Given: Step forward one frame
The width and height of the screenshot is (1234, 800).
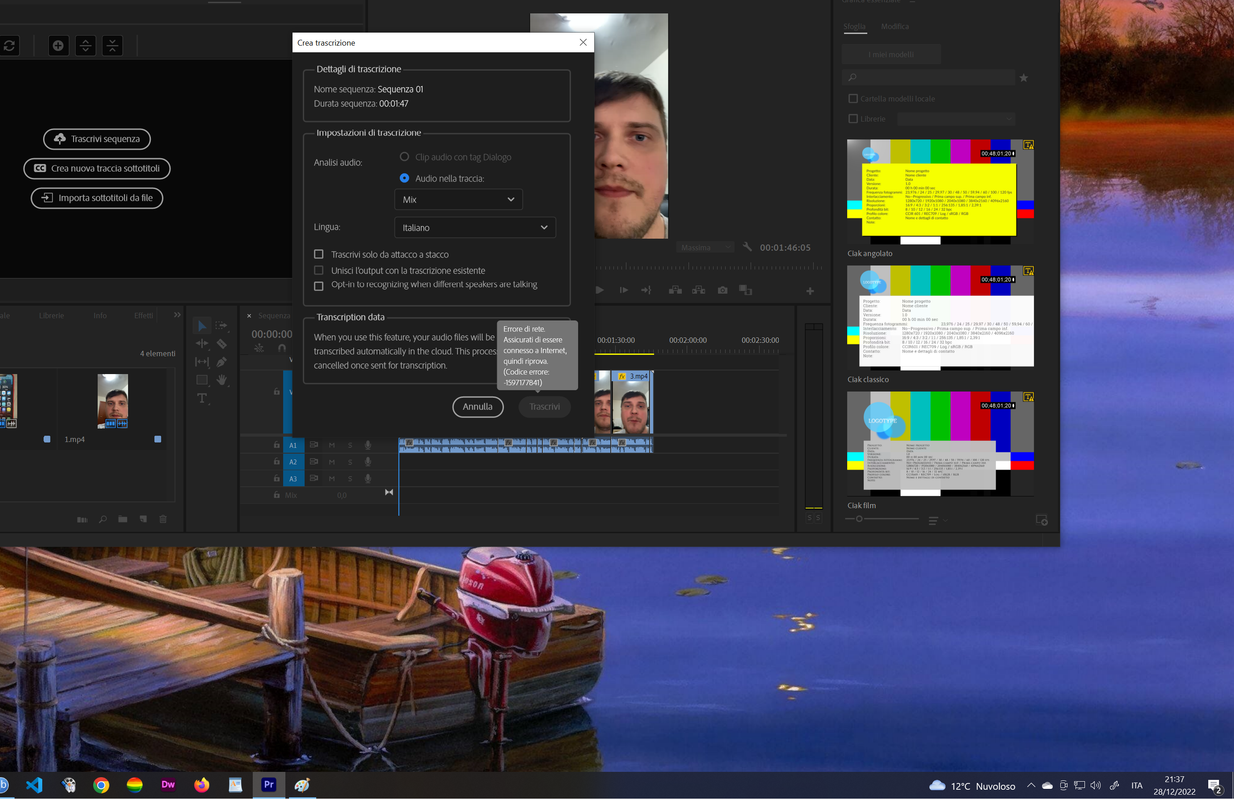Looking at the screenshot, I should (x=623, y=290).
